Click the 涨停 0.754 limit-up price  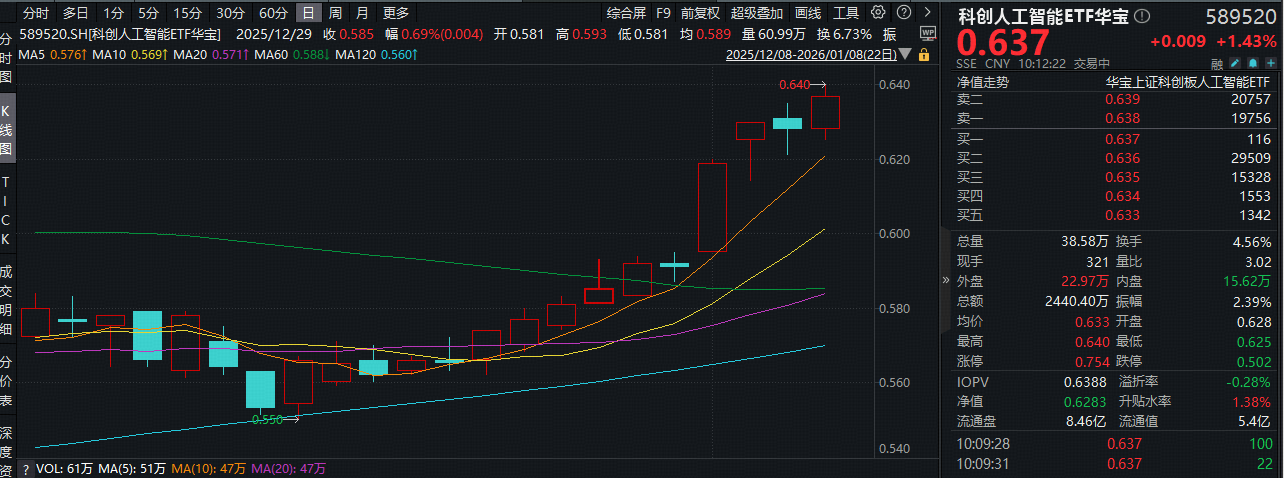click(x=1093, y=361)
